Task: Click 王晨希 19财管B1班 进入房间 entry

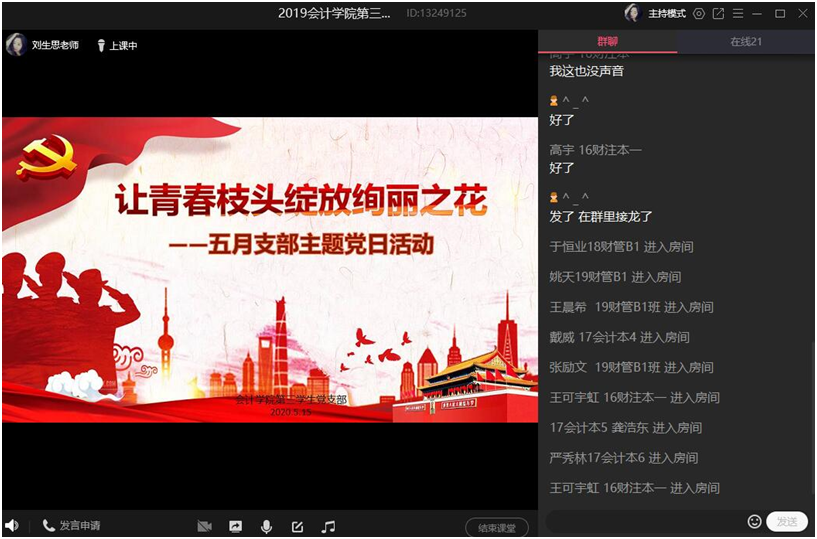Action: tap(631, 307)
